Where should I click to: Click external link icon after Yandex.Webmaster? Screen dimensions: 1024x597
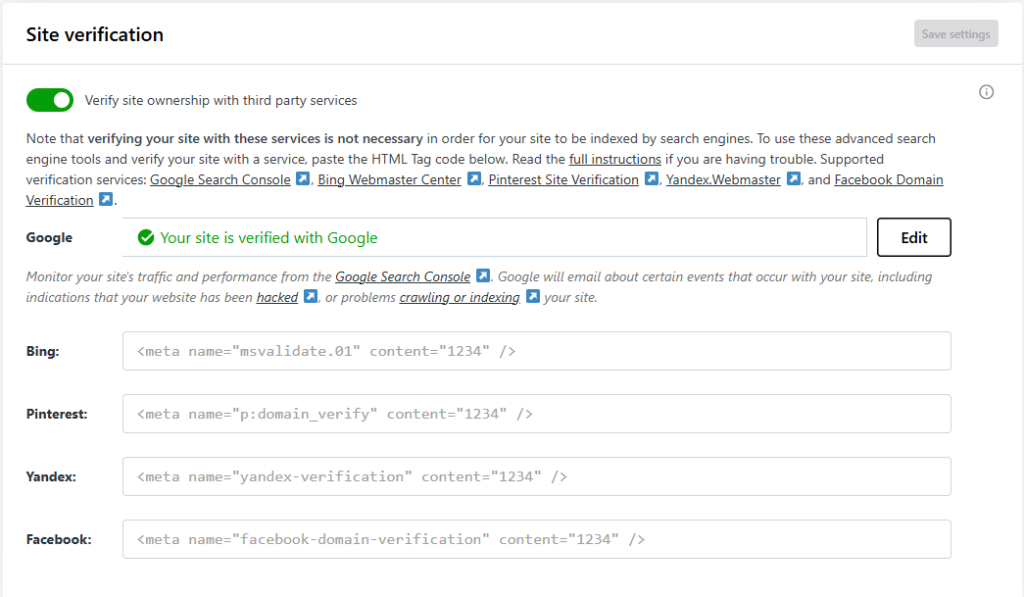793,180
